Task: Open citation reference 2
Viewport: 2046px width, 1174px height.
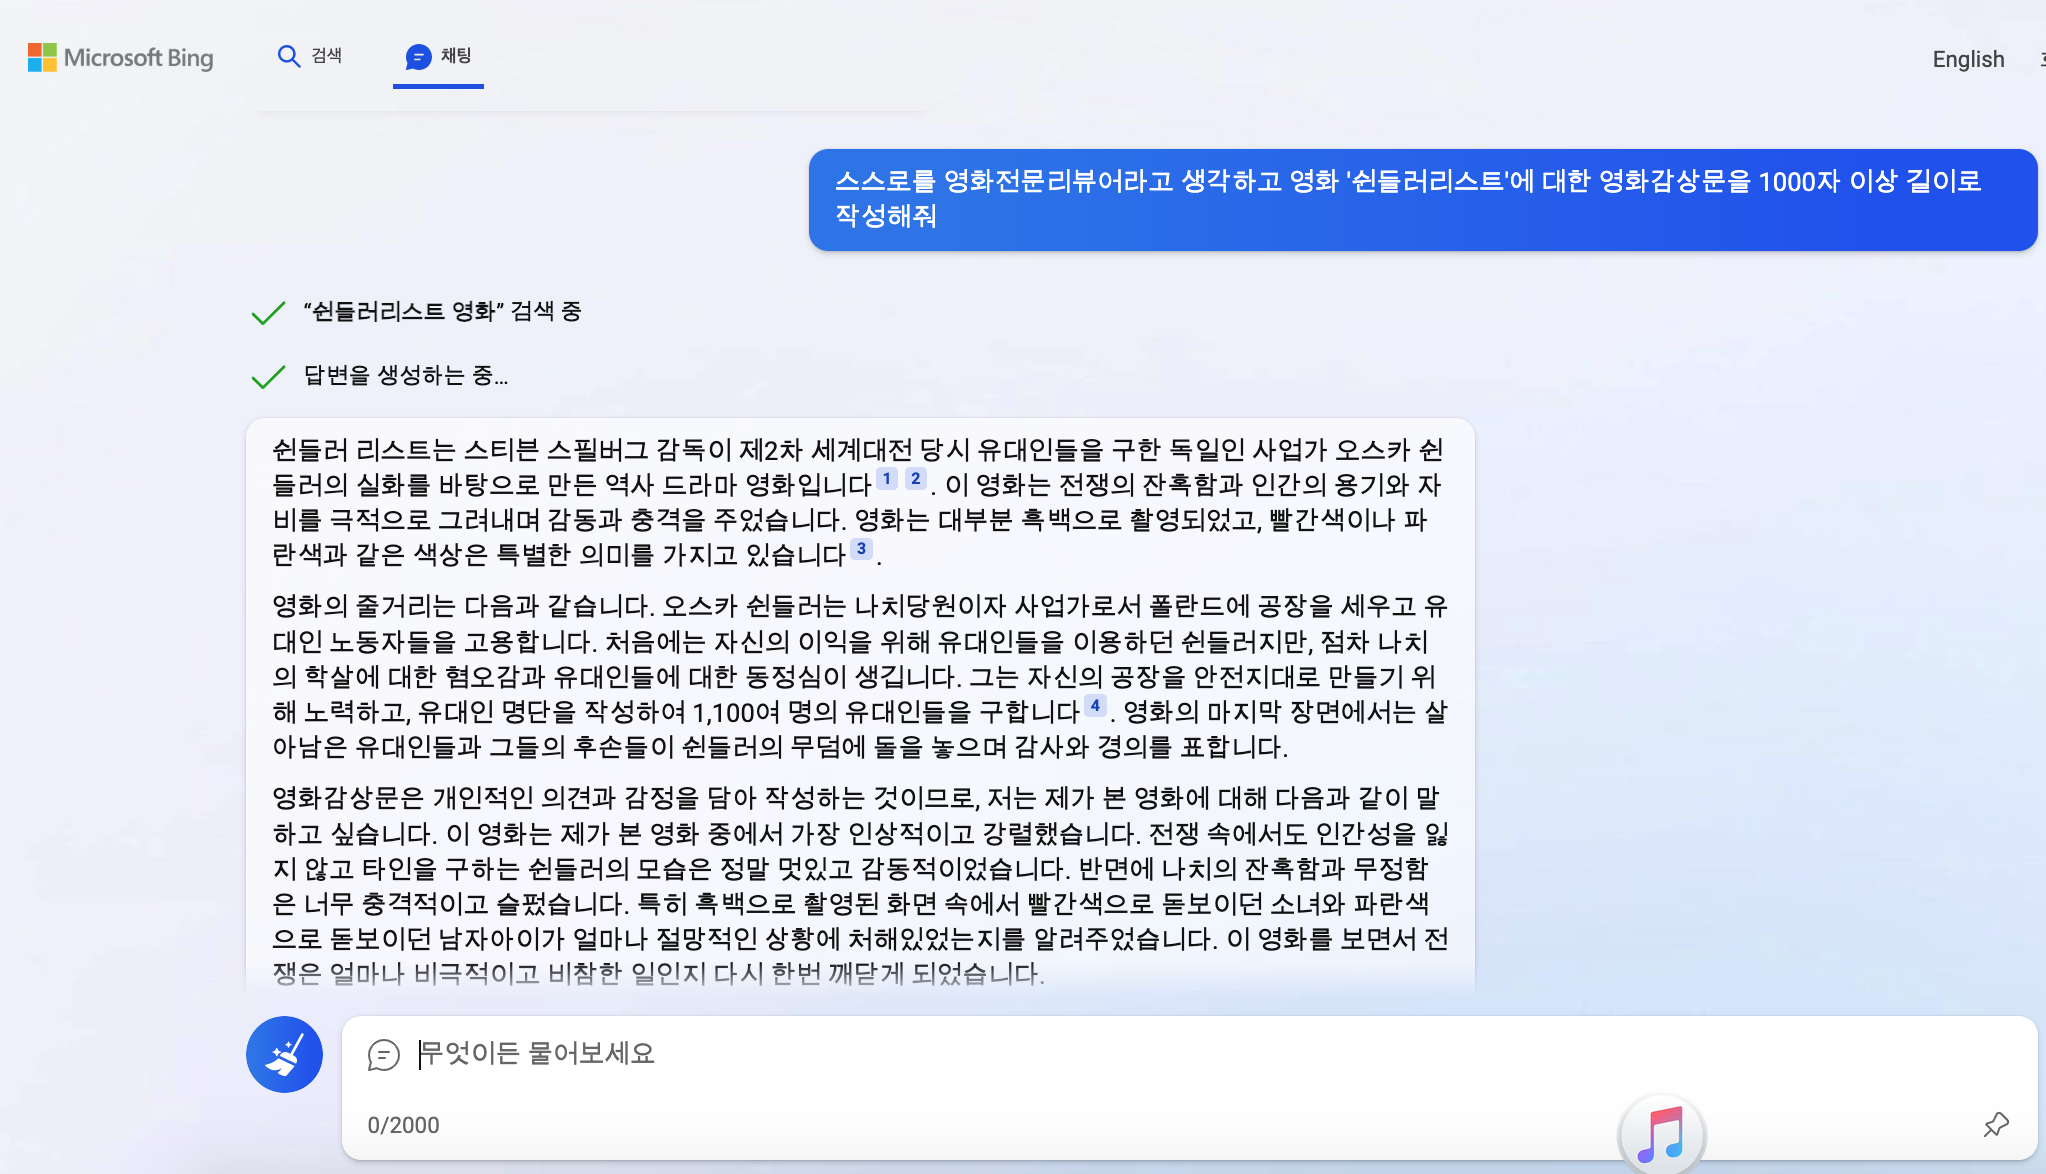Action: coord(915,479)
